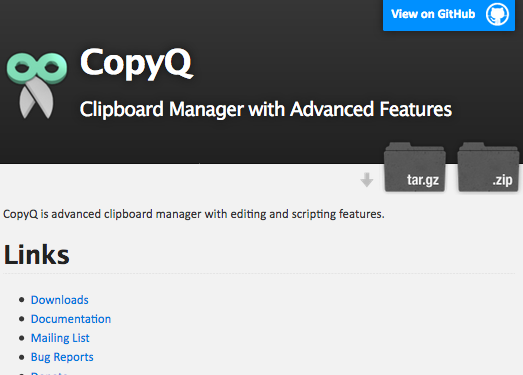Screen dimensions: 523x375
Task: Click the CopyQ scissors logo
Action: click(x=37, y=85)
